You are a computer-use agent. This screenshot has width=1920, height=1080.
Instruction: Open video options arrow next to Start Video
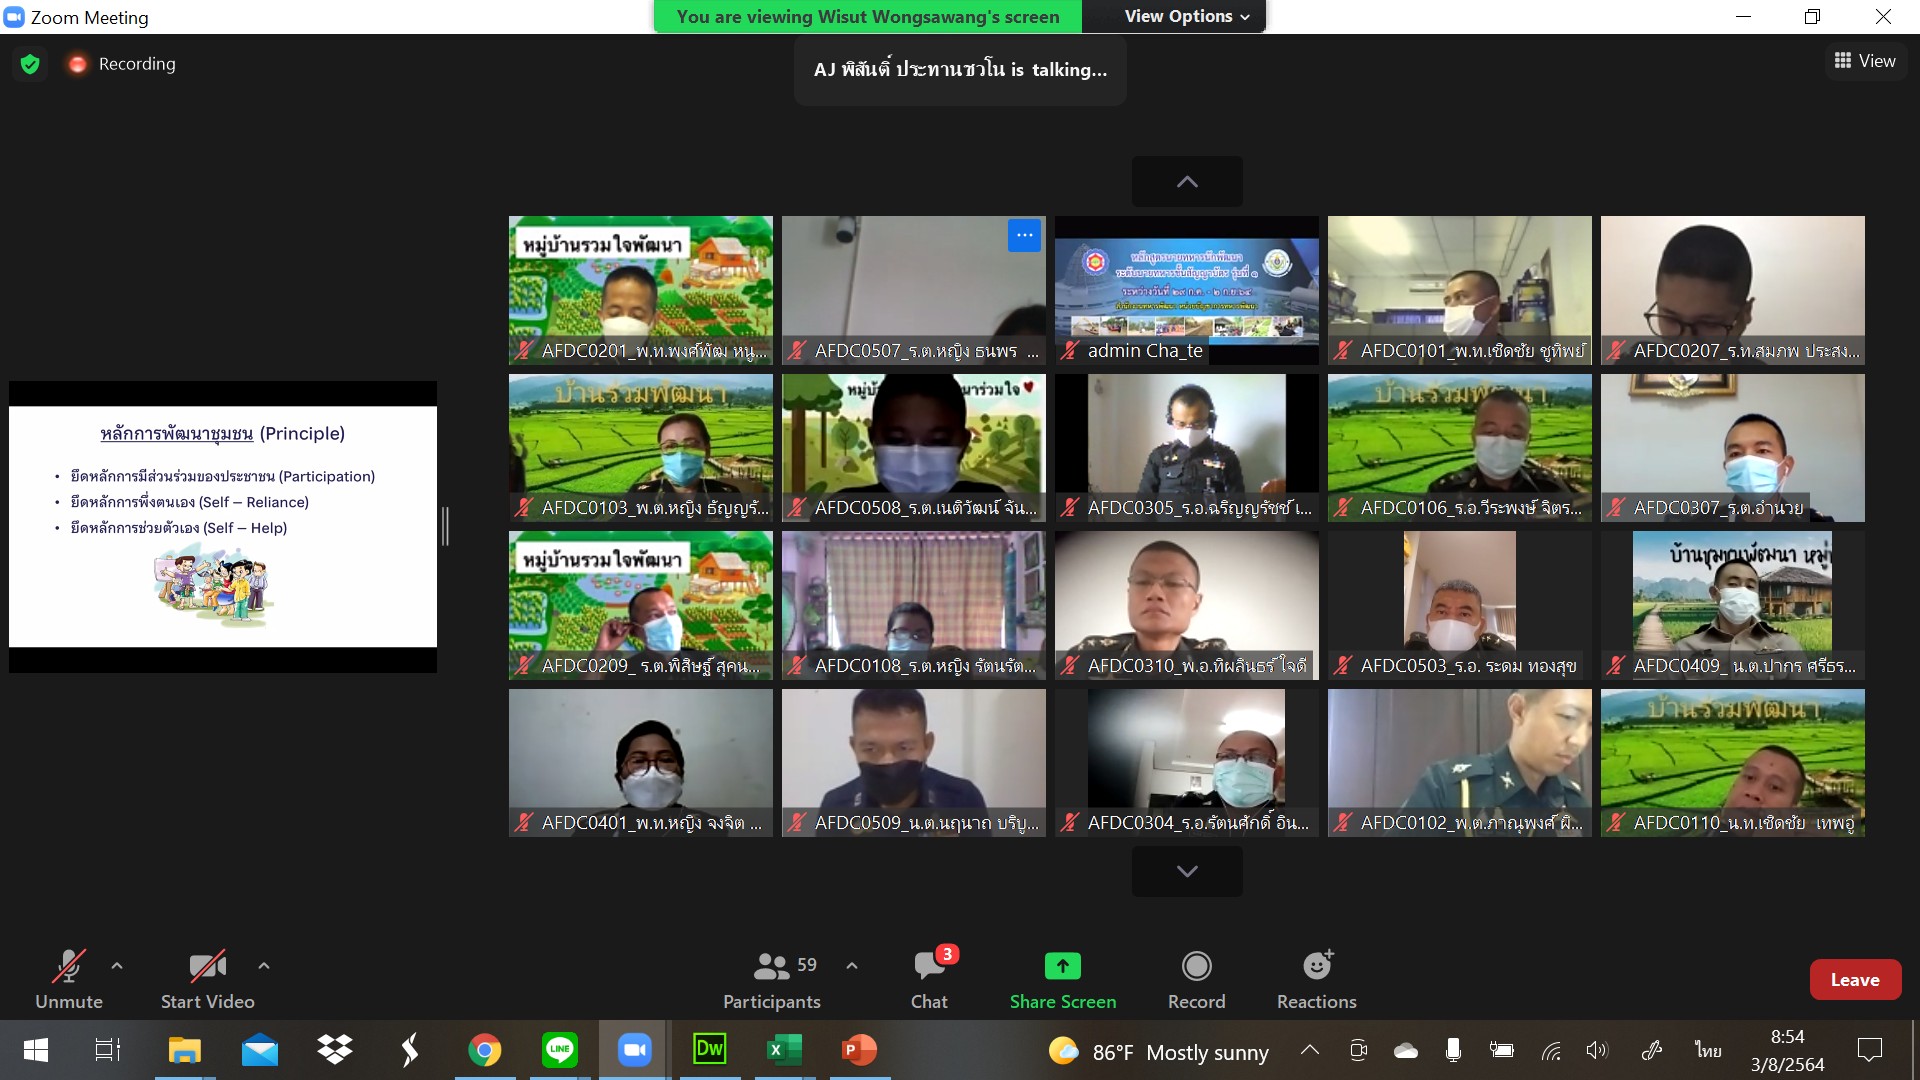(264, 966)
